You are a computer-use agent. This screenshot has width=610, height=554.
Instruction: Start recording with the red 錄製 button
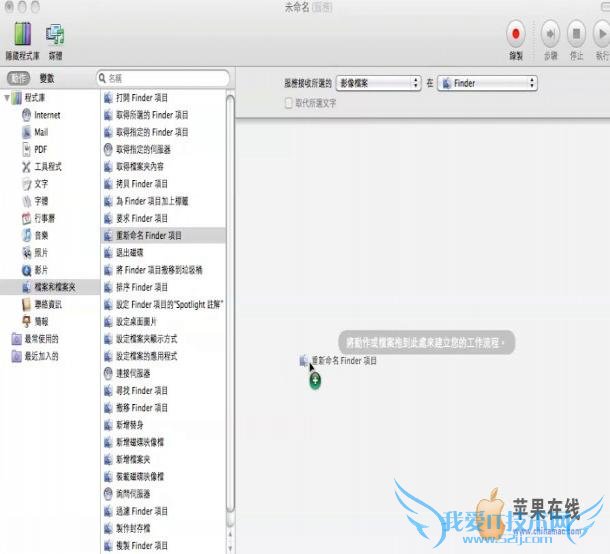[x=516, y=34]
